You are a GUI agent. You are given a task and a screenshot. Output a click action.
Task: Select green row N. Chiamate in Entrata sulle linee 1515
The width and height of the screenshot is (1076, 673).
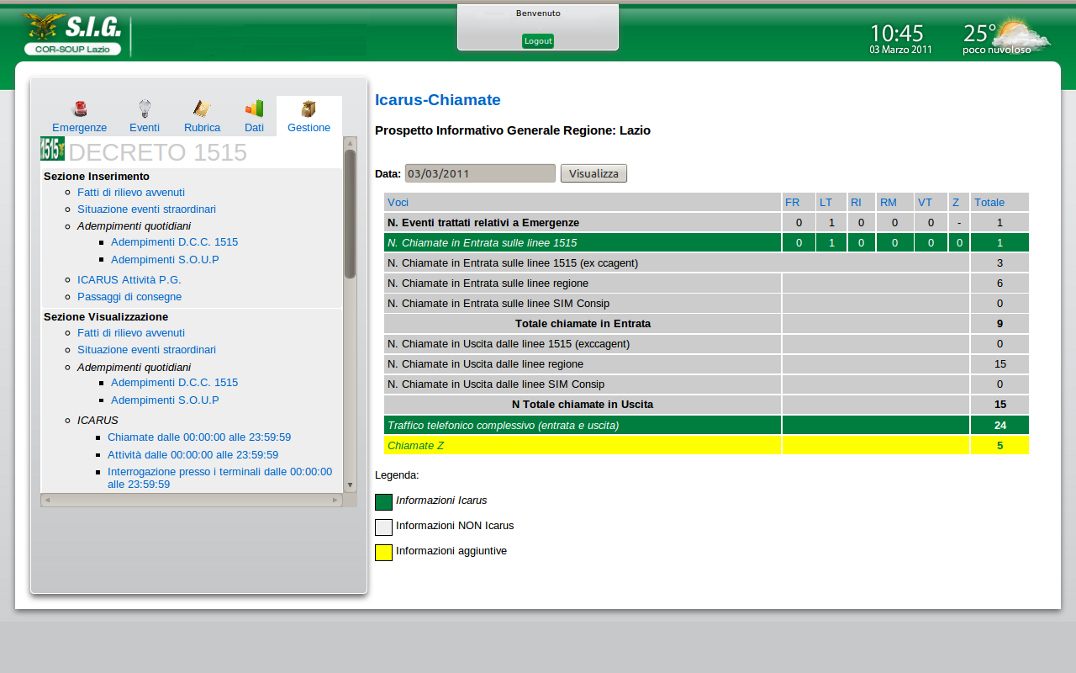(x=706, y=243)
